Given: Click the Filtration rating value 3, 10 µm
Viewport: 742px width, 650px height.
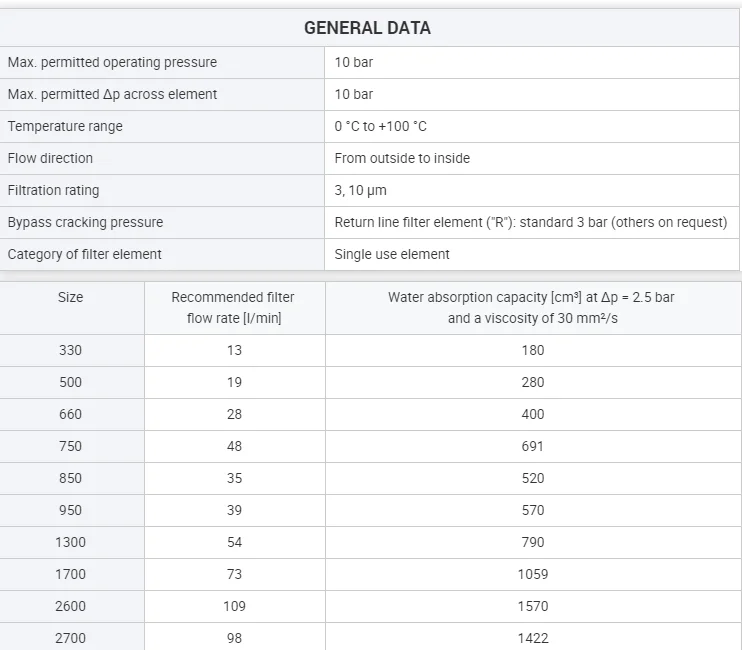Looking at the screenshot, I should (x=360, y=190).
